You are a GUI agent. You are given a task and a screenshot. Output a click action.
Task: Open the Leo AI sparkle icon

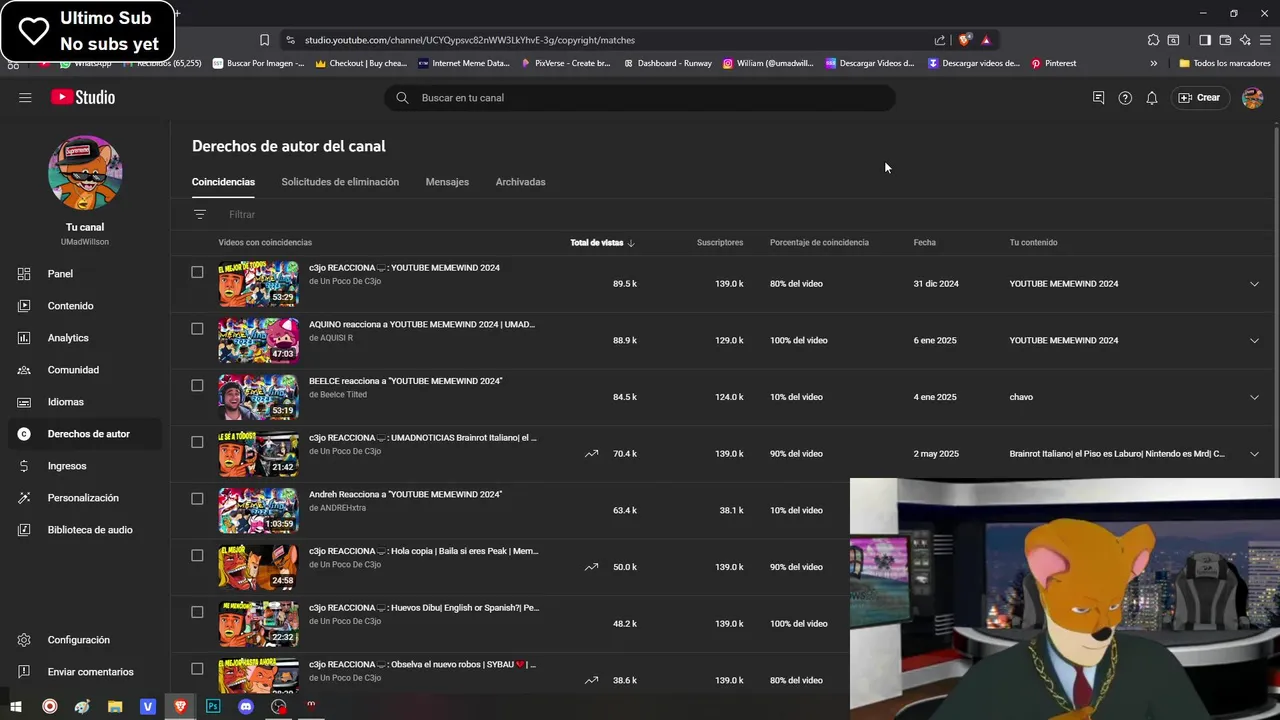click(1245, 40)
